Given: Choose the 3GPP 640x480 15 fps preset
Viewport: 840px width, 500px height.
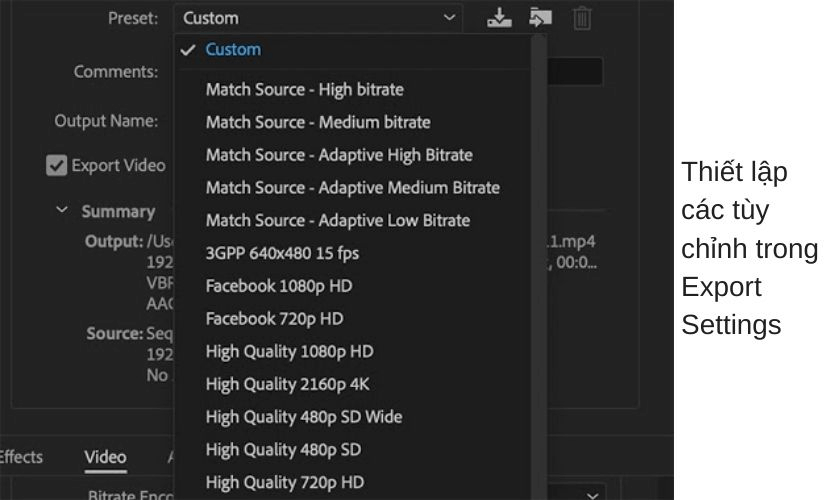Looking at the screenshot, I should [282, 253].
